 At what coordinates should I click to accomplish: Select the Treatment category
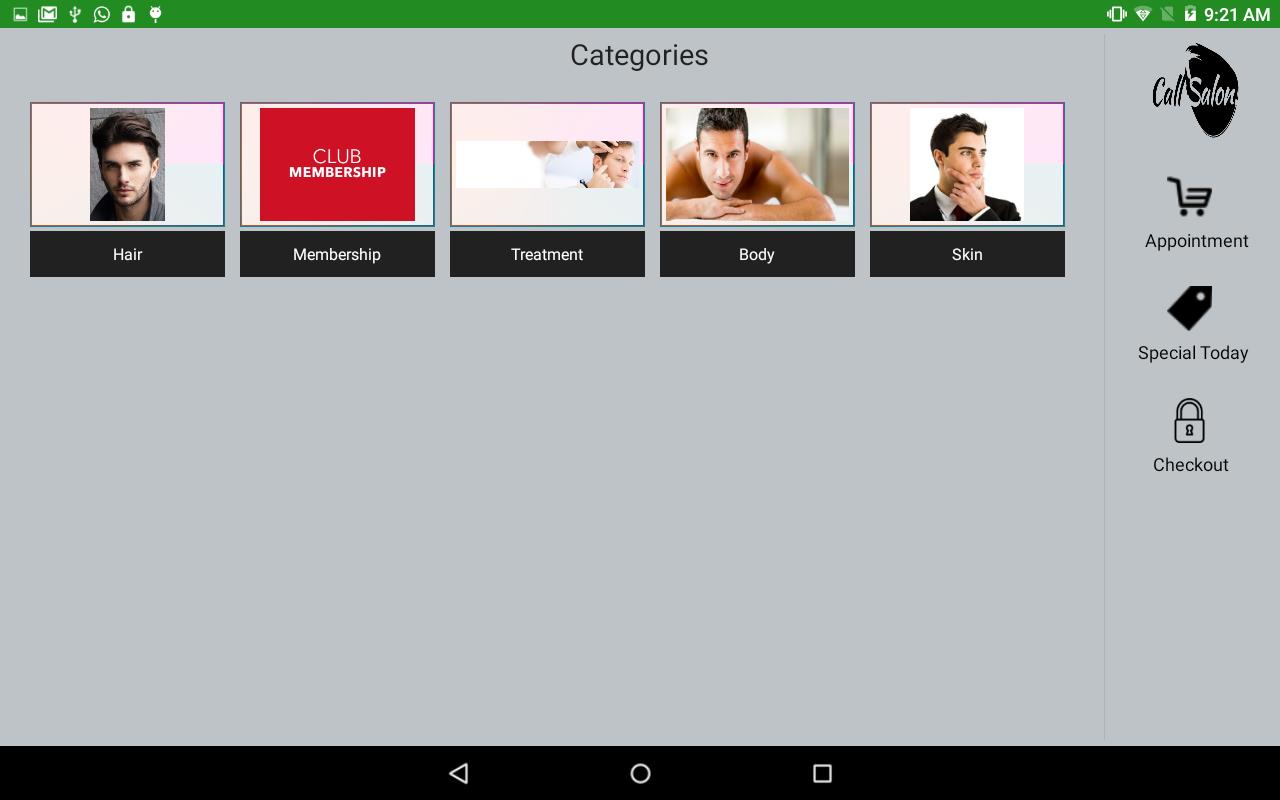click(547, 254)
